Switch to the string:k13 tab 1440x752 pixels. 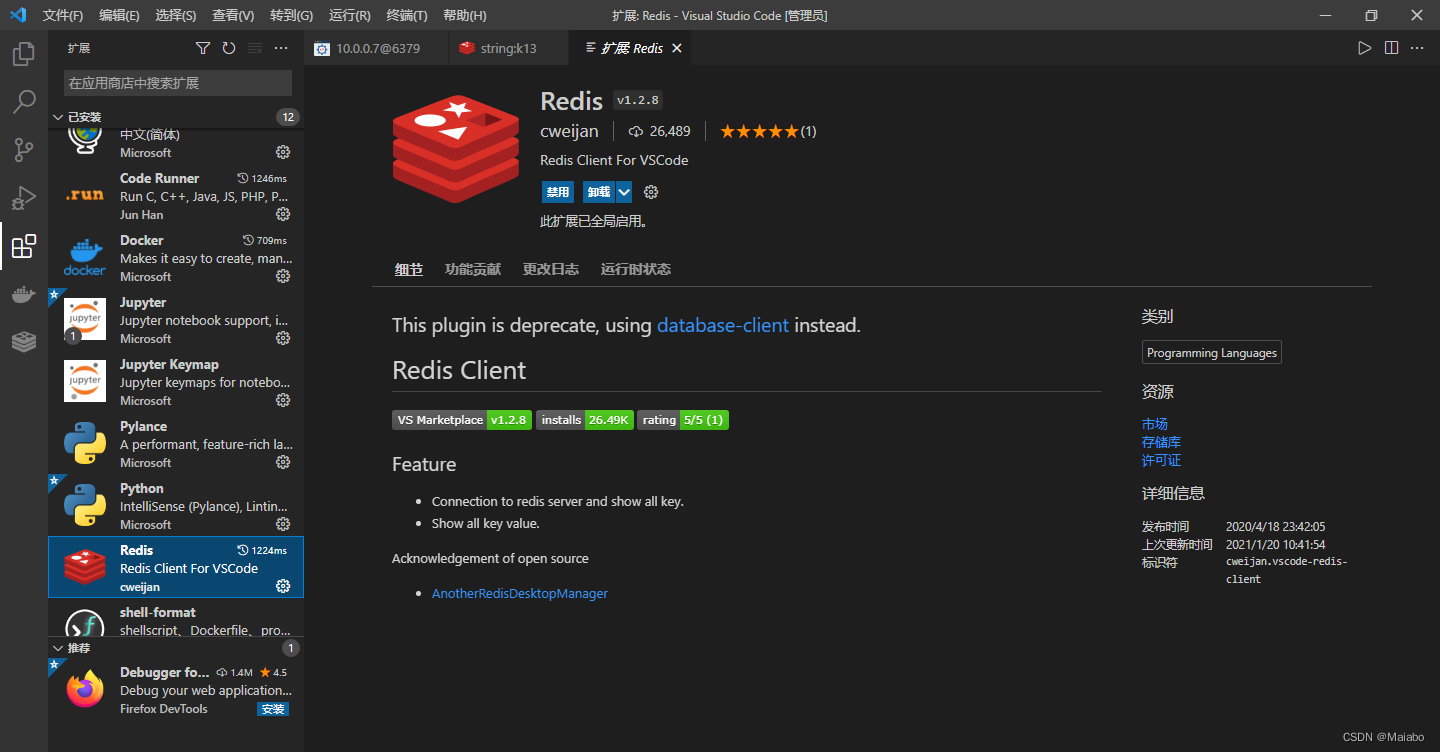(x=508, y=48)
